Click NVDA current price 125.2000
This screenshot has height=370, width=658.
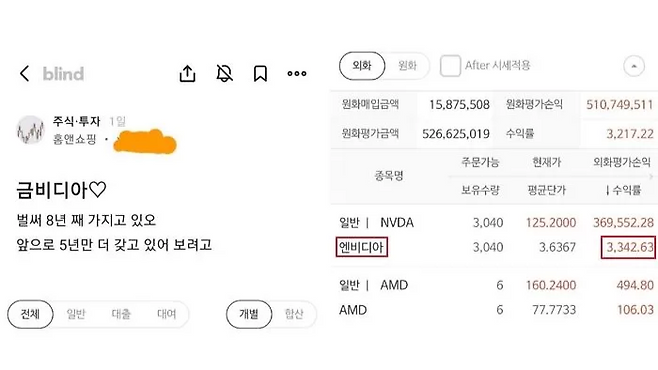[x=551, y=222]
